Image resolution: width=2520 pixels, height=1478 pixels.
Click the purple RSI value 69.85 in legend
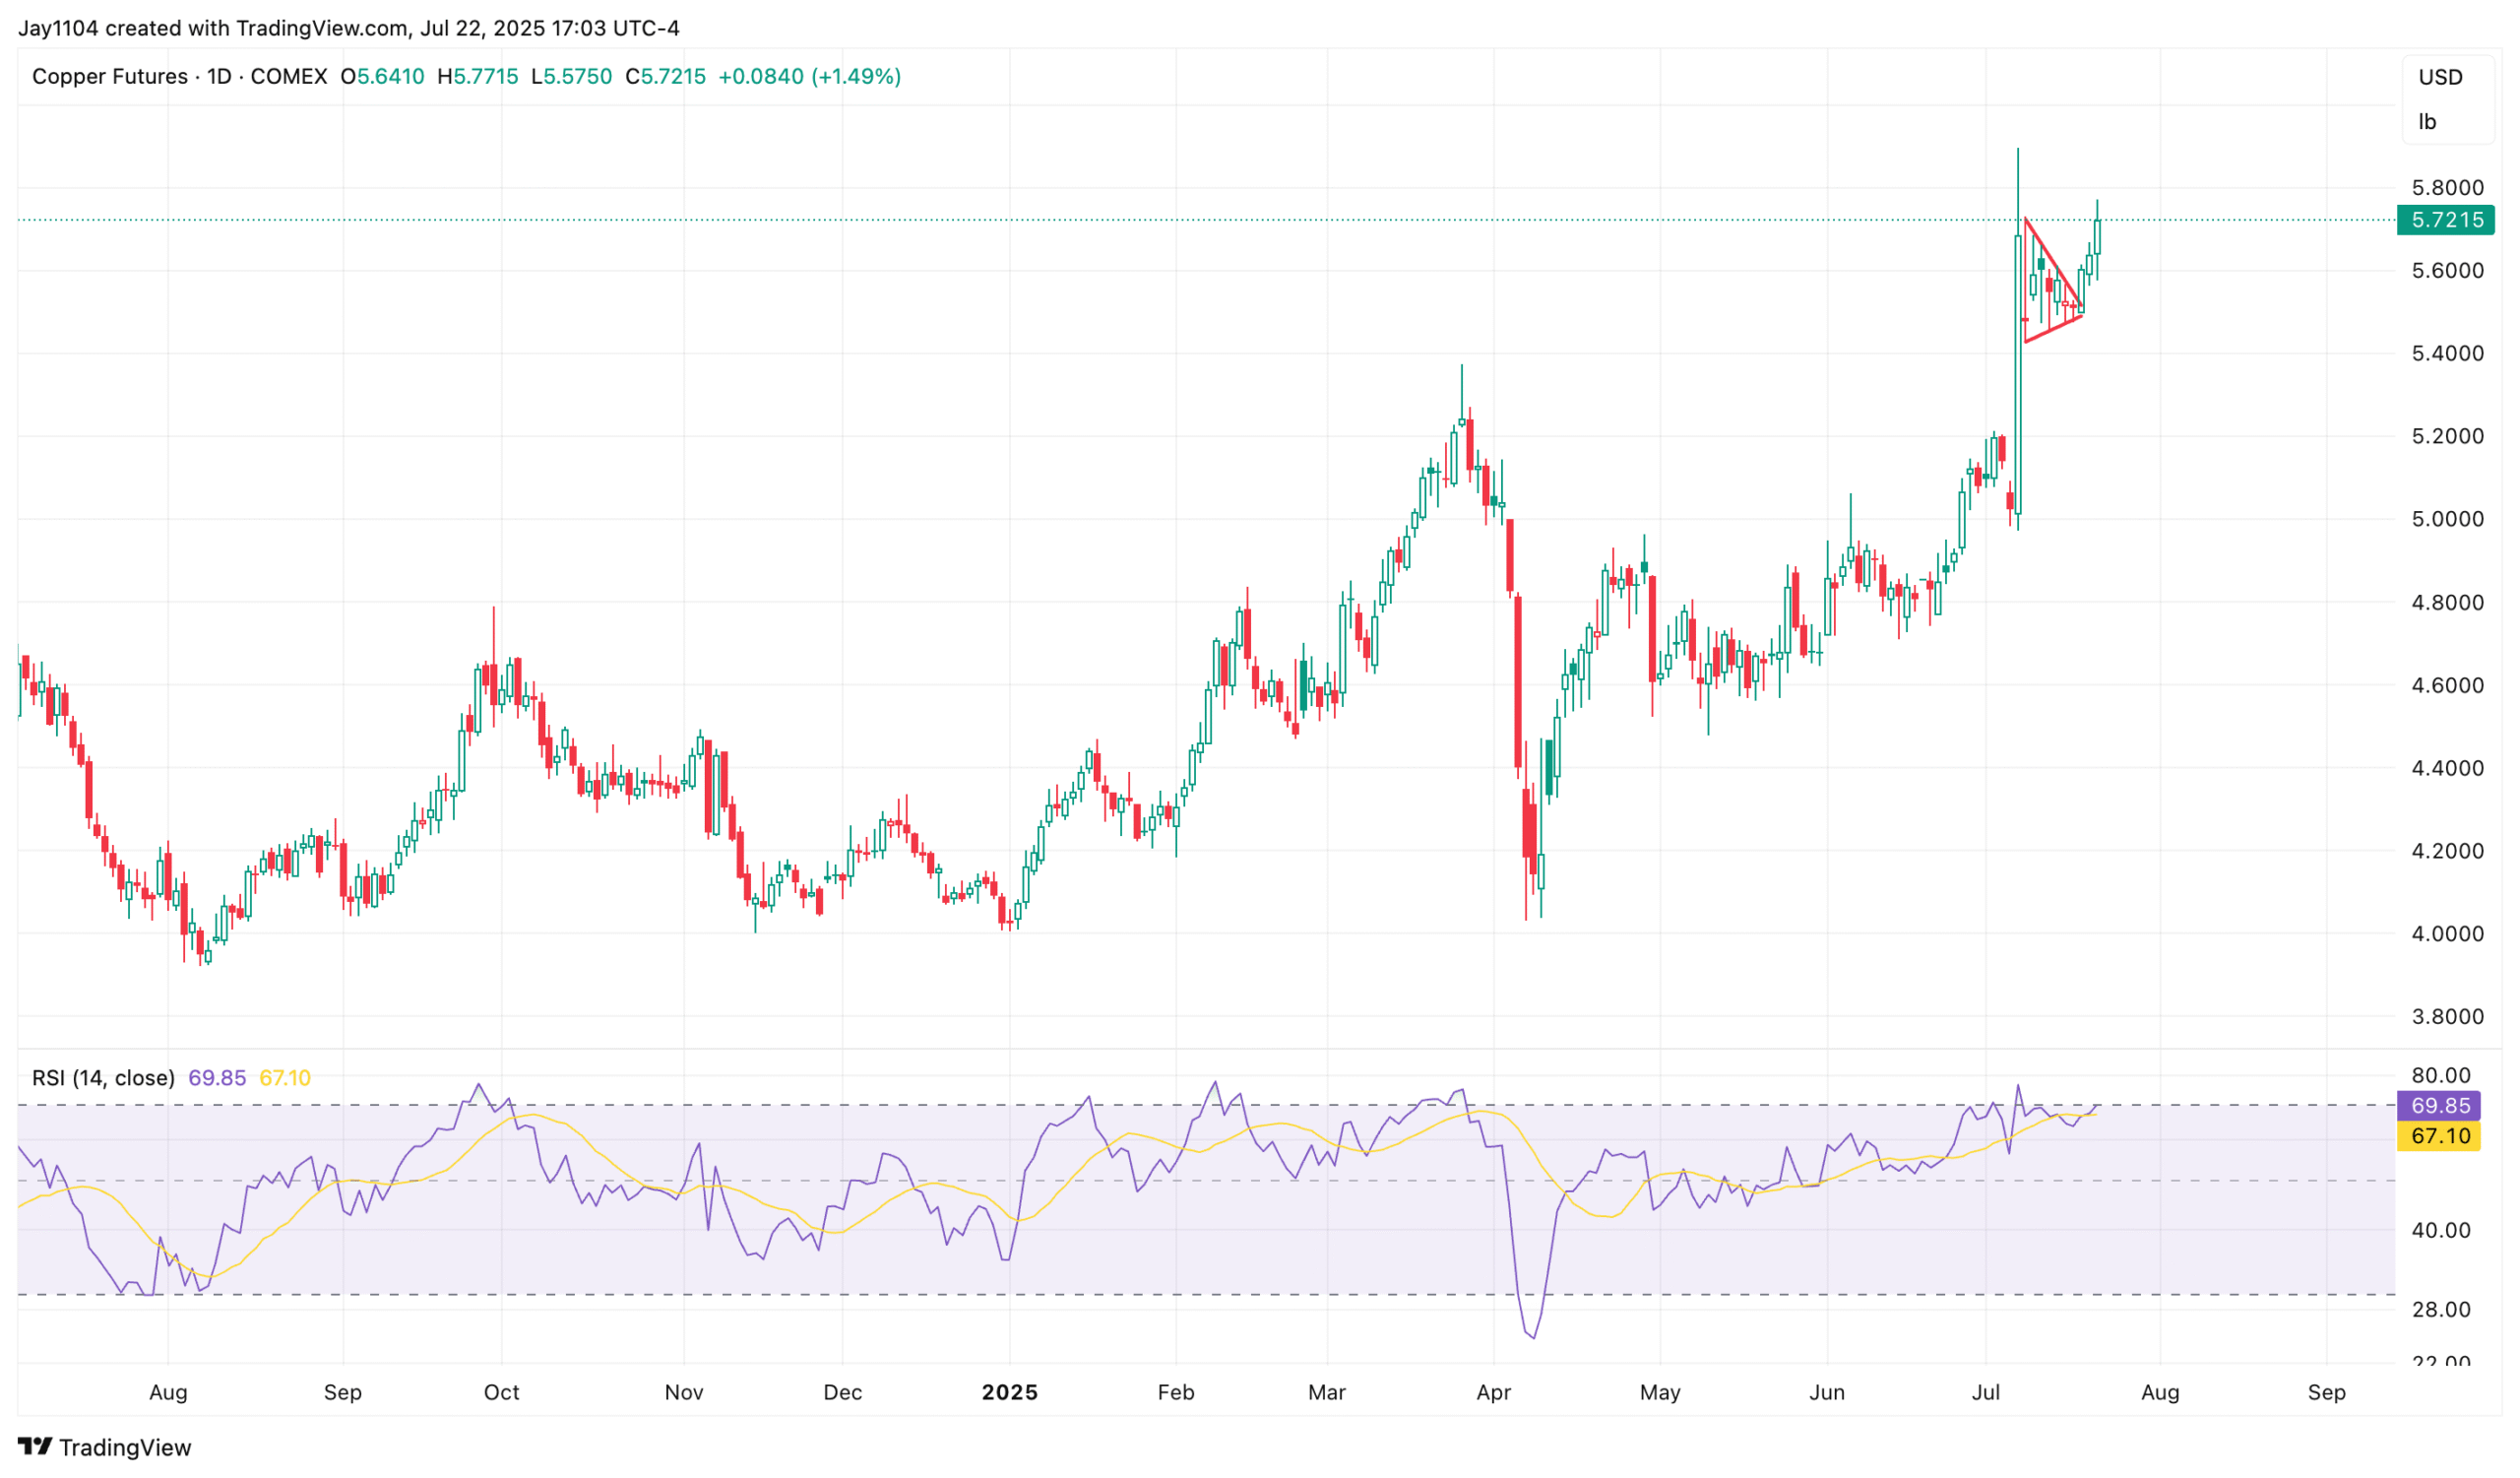click(217, 1078)
